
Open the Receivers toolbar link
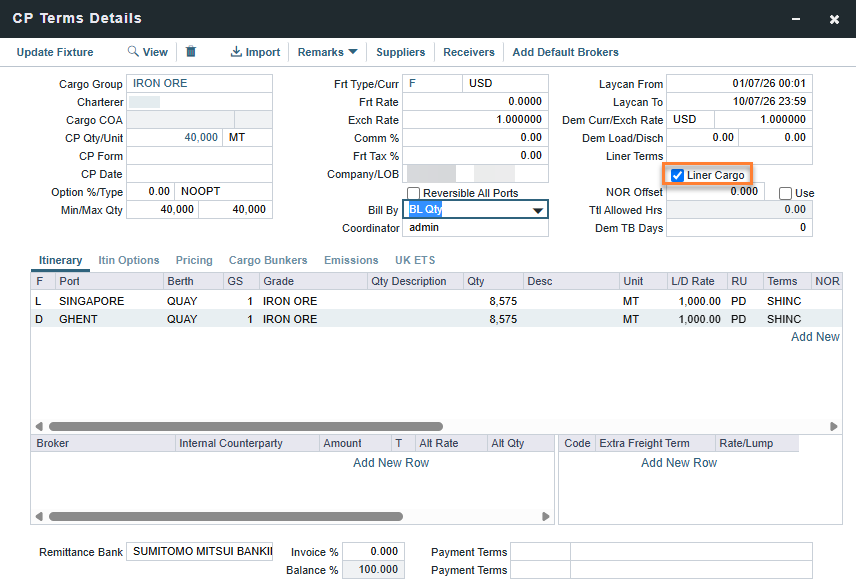coord(469,52)
